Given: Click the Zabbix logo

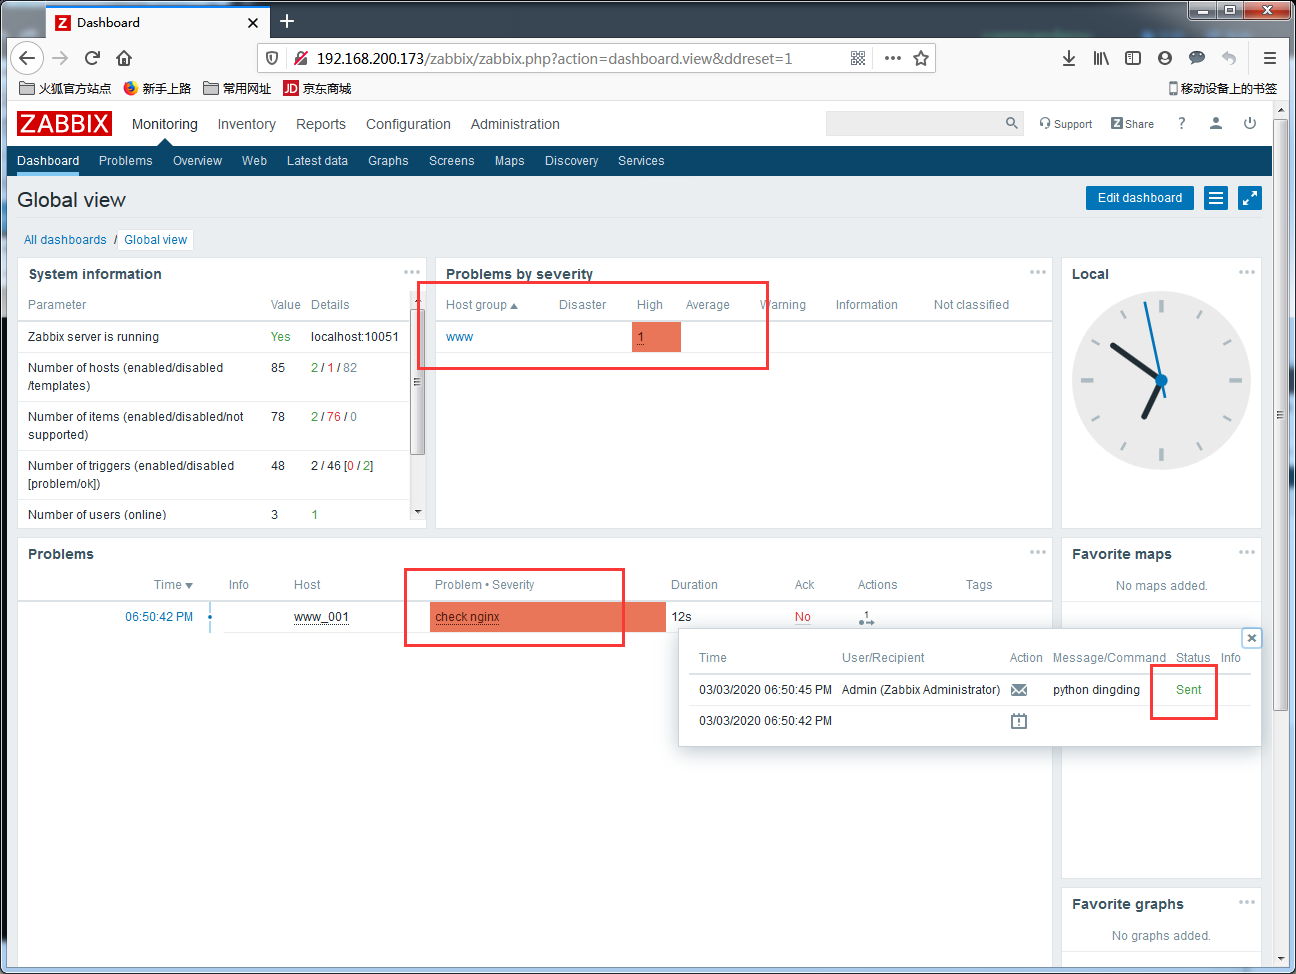Looking at the screenshot, I should coord(64,124).
